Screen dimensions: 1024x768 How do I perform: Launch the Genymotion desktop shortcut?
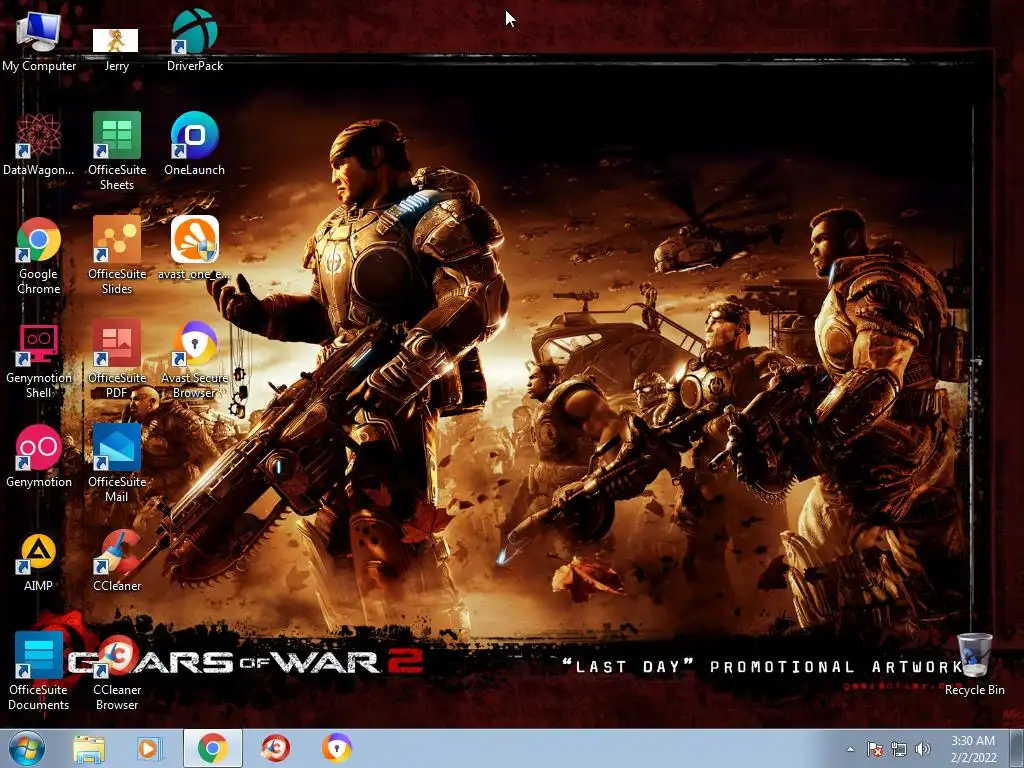pyautogui.click(x=39, y=456)
